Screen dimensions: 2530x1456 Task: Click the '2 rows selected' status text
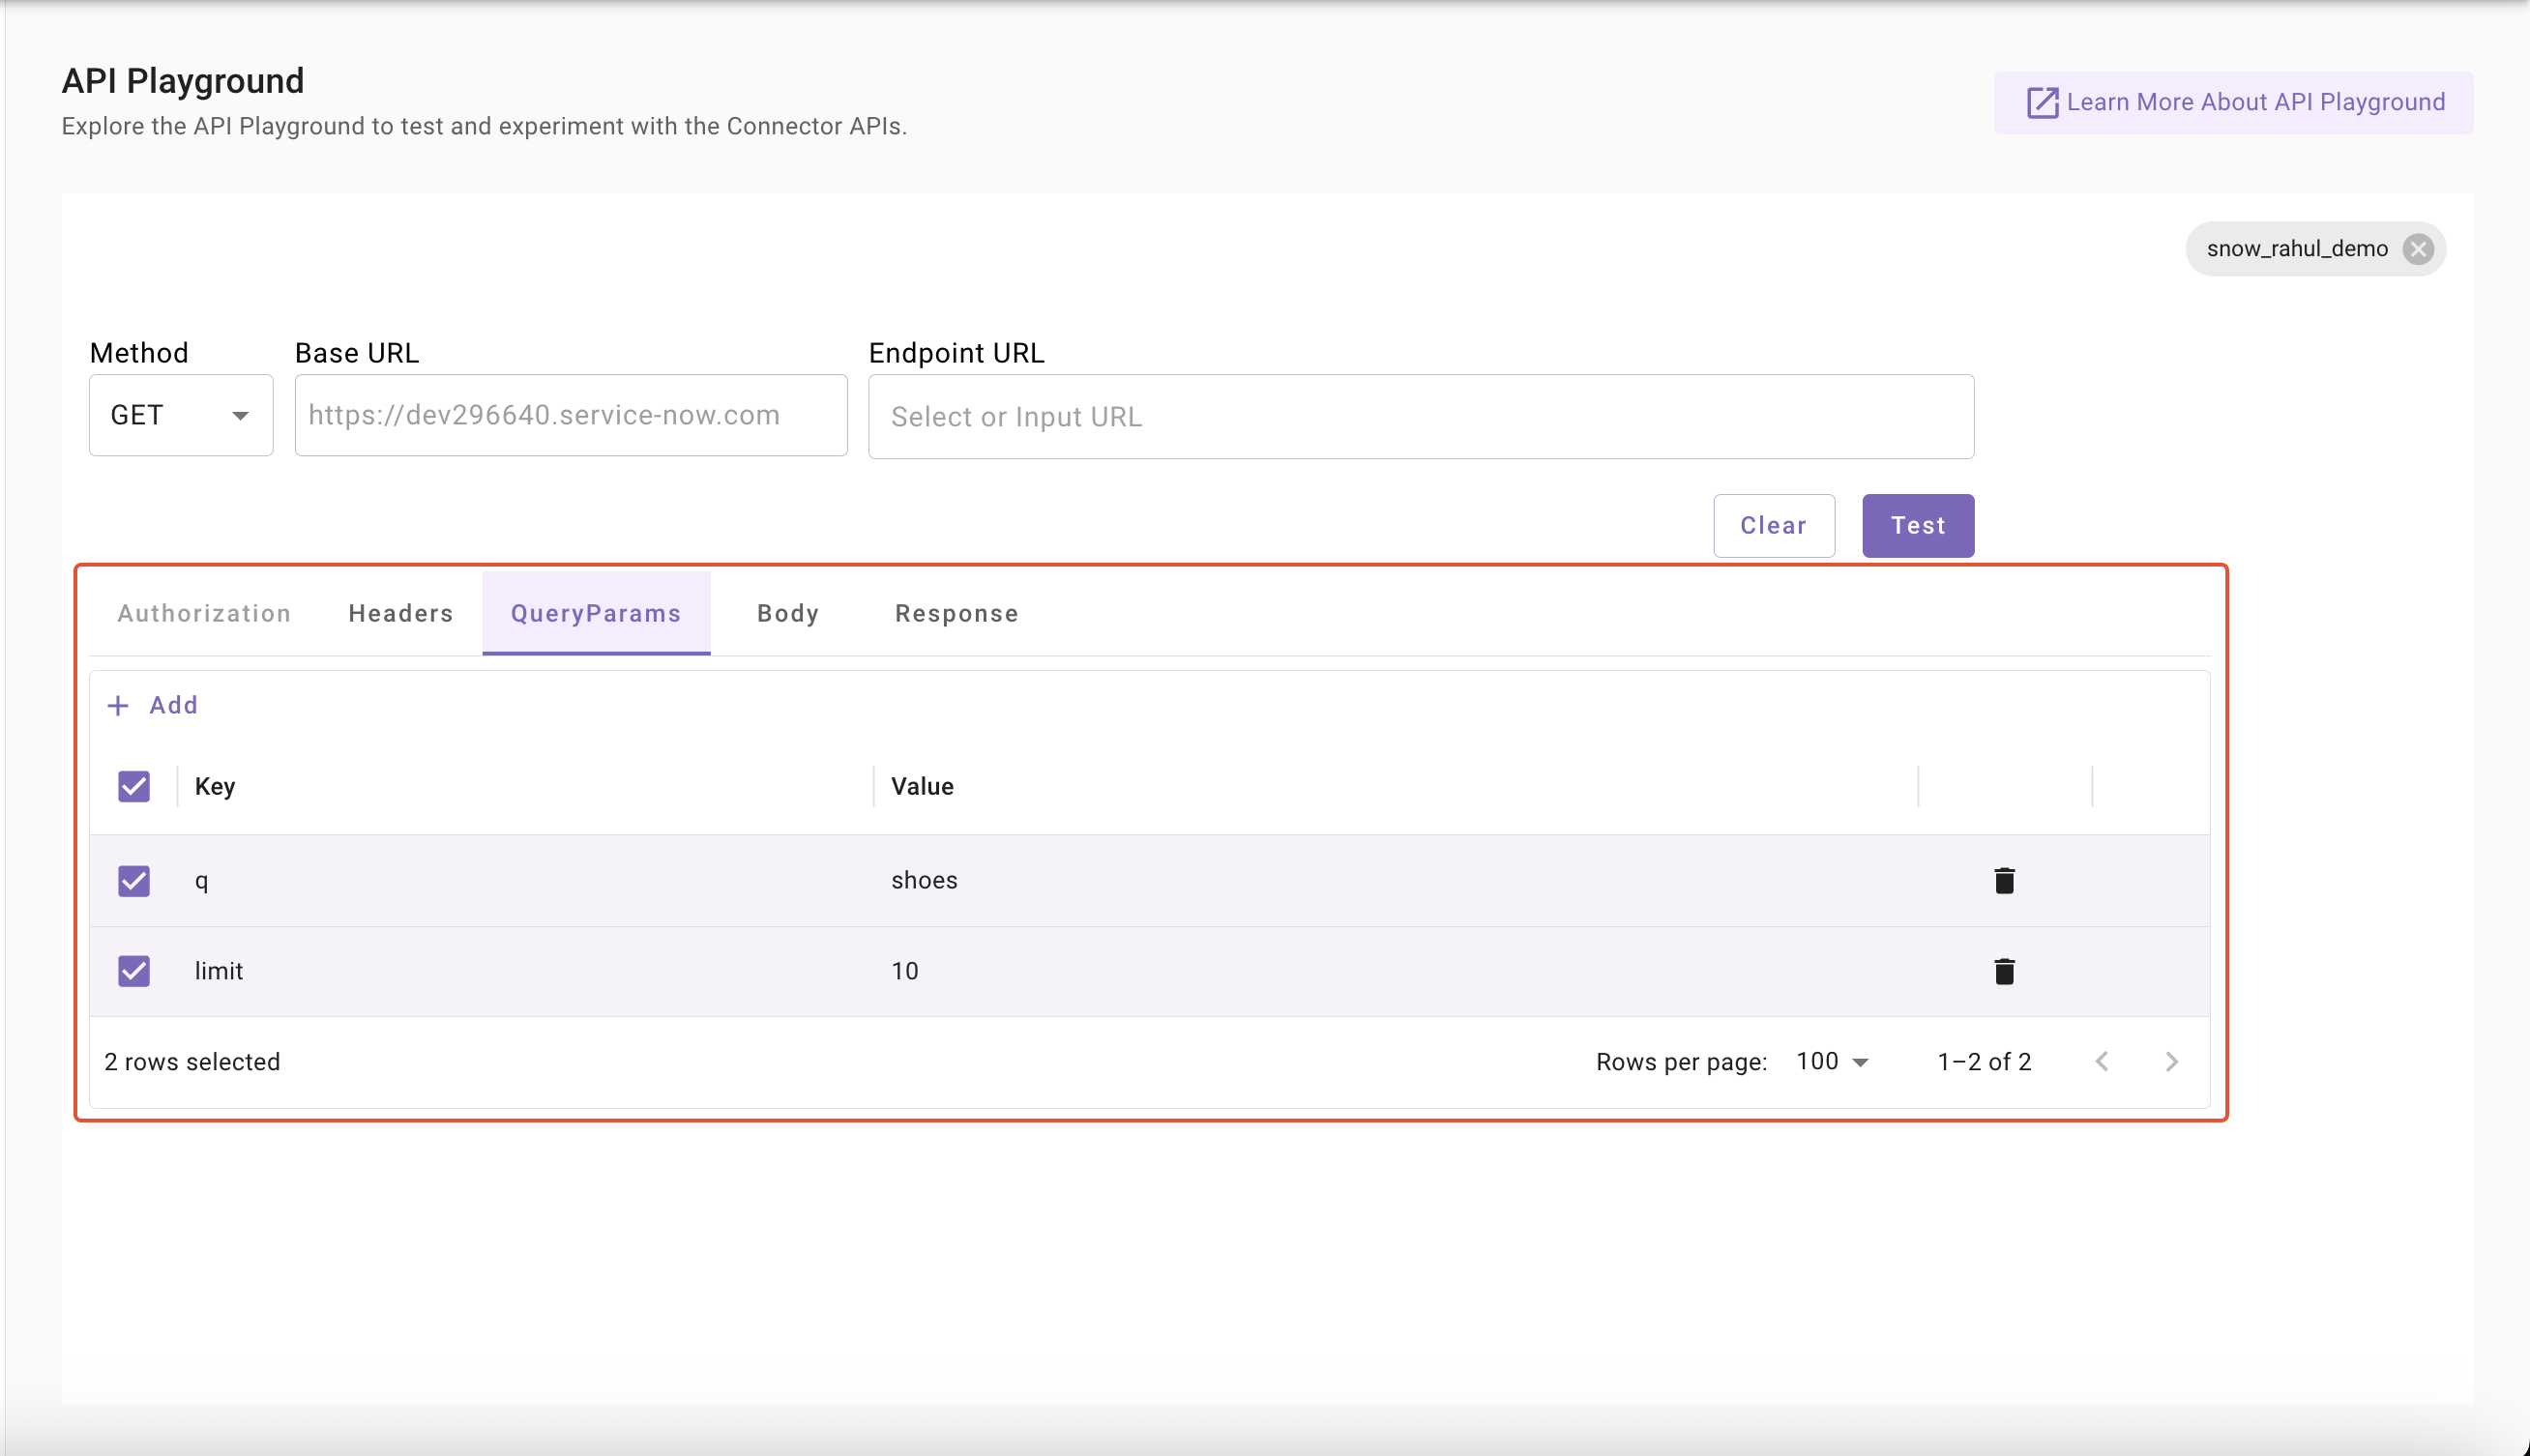[192, 1062]
